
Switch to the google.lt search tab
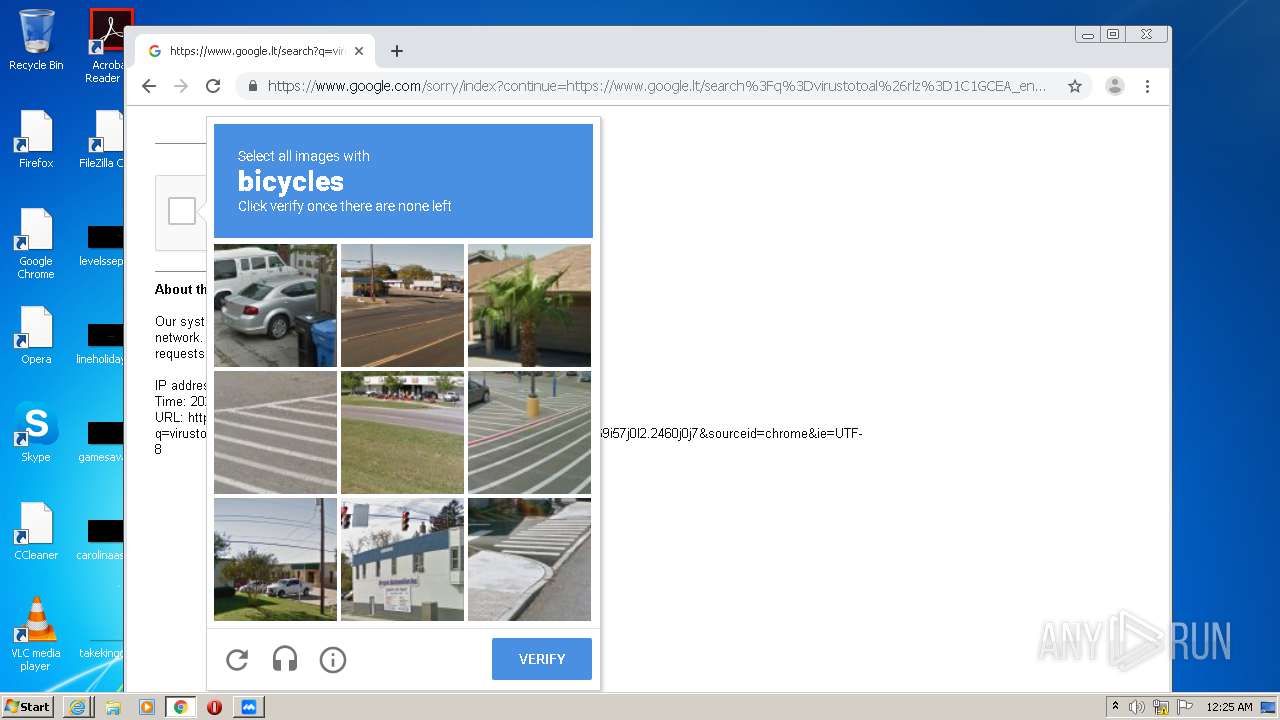pyautogui.click(x=255, y=51)
